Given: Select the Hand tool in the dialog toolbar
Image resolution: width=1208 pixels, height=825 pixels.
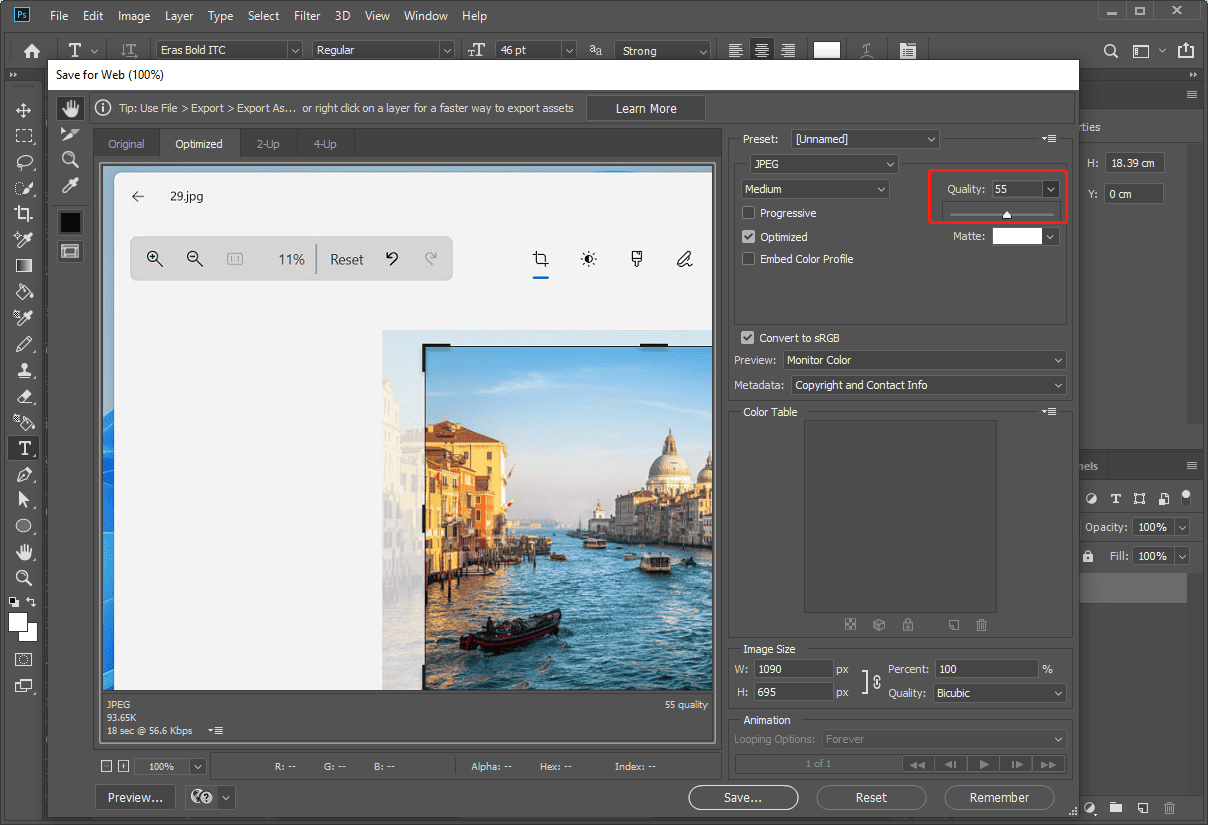Looking at the screenshot, I should point(70,108).
